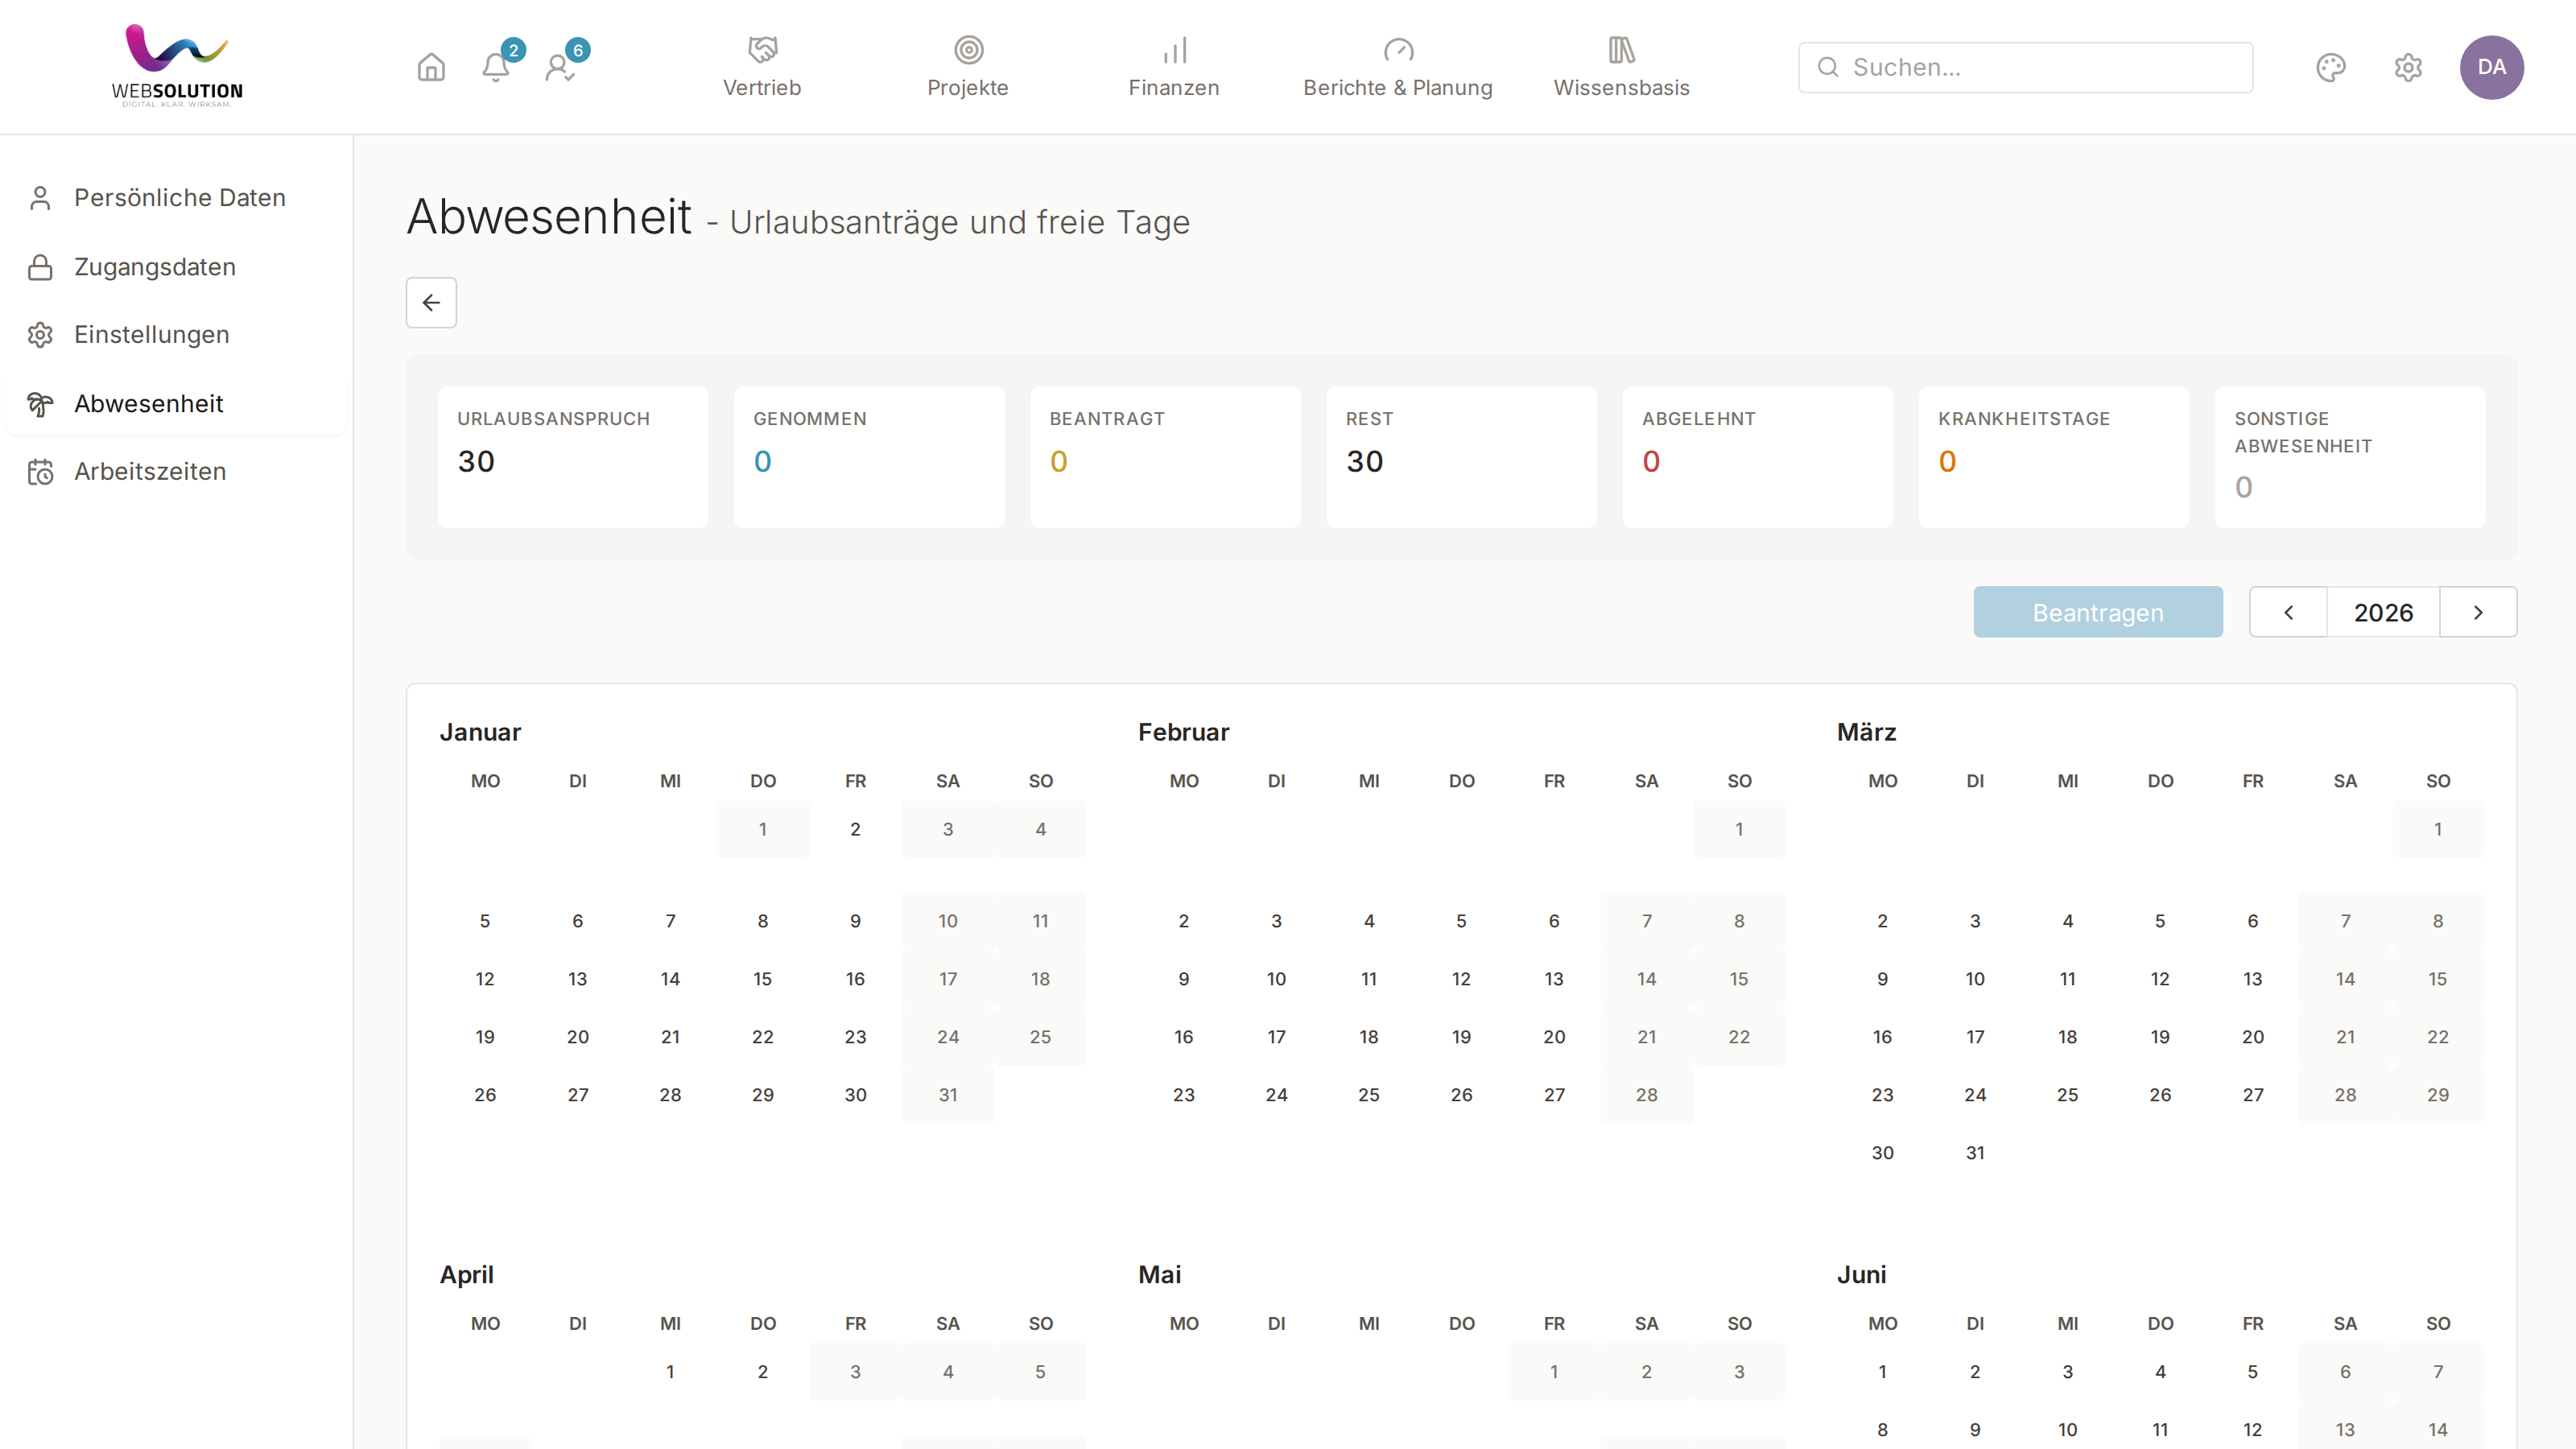Image resolution: width=2576 pixels, height=1449 pixels.
Task: Click the back arrow button
Action: tap(431, 302)
